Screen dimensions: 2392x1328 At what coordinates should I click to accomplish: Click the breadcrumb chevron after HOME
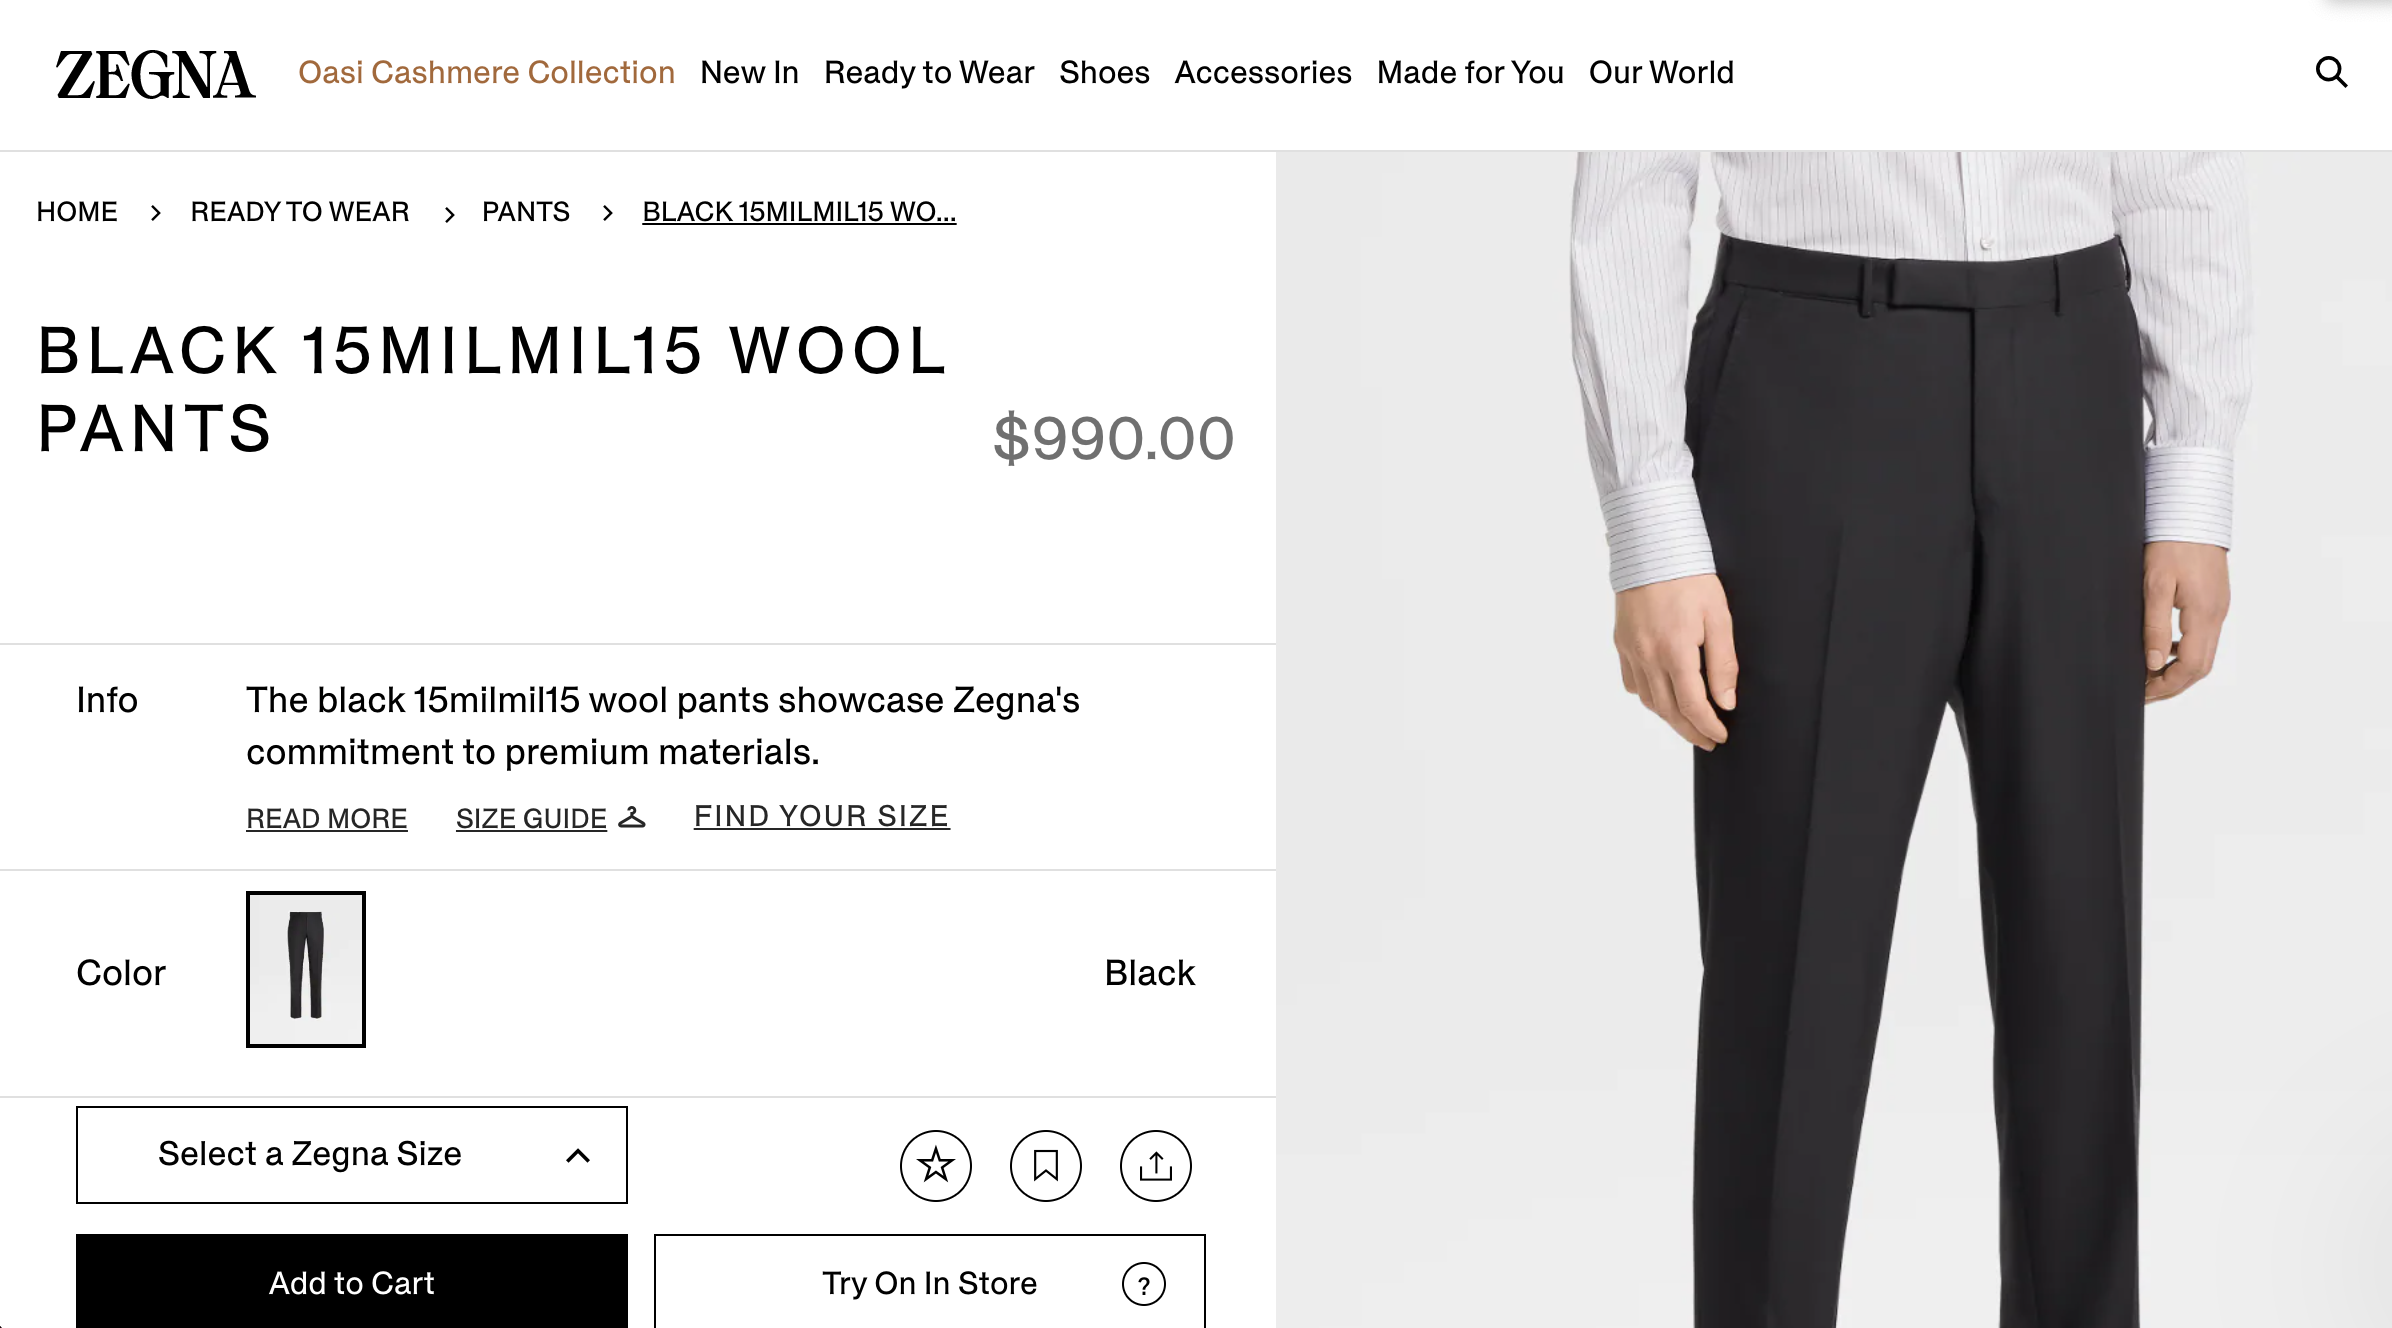coord(156,212)
